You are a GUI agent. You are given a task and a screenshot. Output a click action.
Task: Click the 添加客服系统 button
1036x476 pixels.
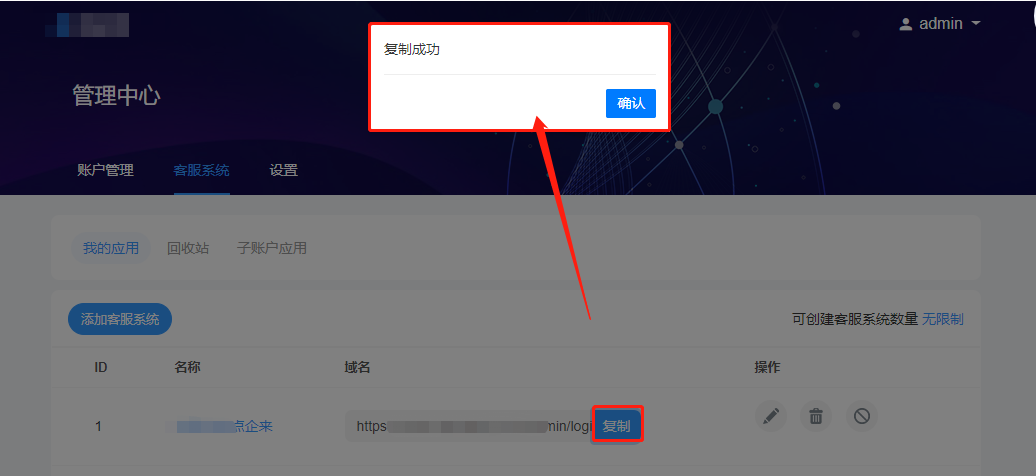(x=120, y=319)
